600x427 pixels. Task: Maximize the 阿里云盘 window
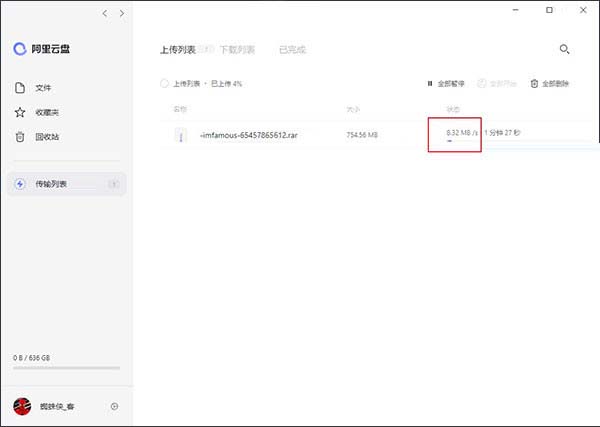[549, 10]
